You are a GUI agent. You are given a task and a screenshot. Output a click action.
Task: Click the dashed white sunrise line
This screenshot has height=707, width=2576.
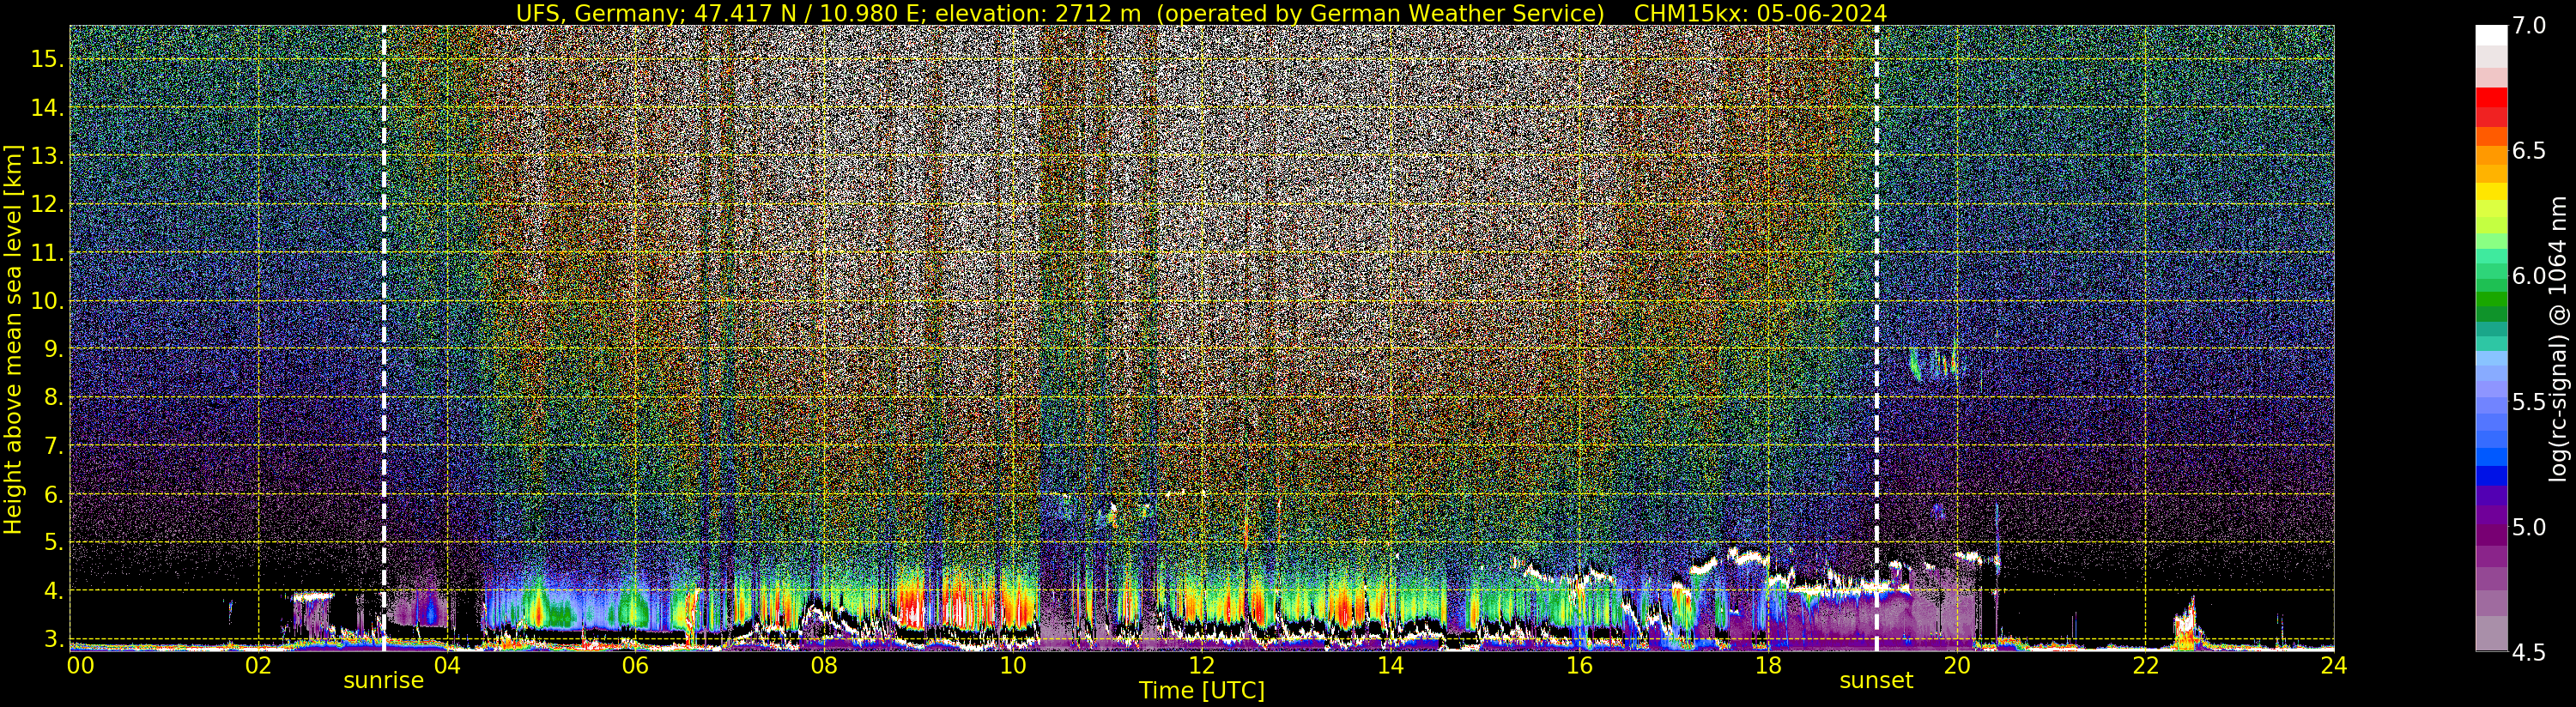coord(384,338)
